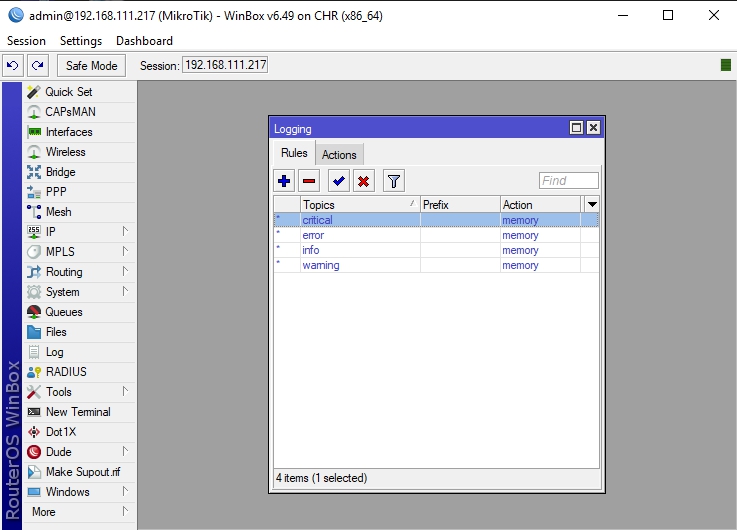The image size is (737, 530).
Task: Expand the More submenu arrow
Action: pyautogui.click(x=125, y=511)
